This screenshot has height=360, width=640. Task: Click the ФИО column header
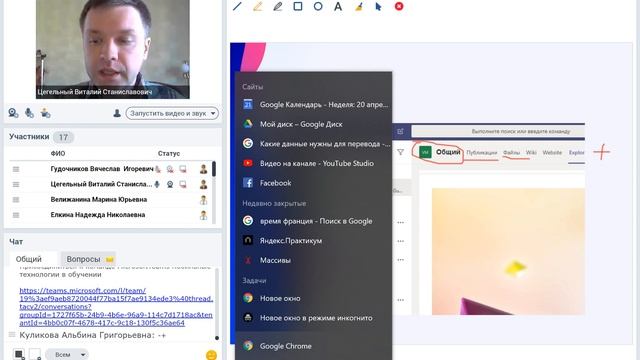click(x=58, y=153)
